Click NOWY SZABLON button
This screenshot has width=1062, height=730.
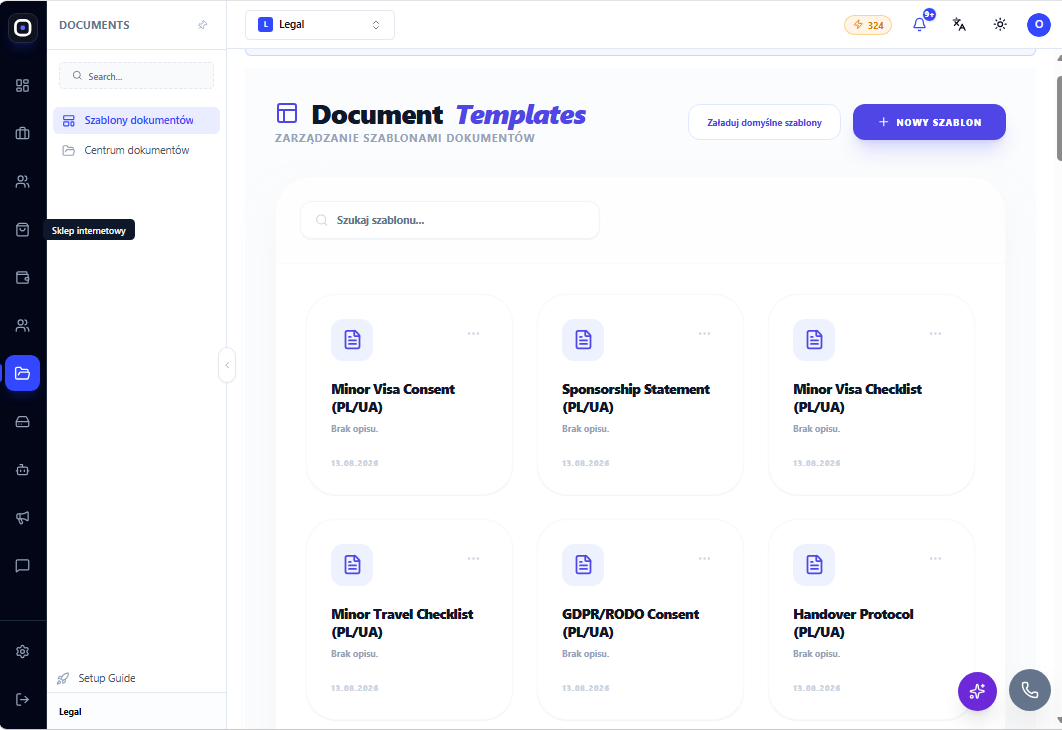click(x=929, y=123)
